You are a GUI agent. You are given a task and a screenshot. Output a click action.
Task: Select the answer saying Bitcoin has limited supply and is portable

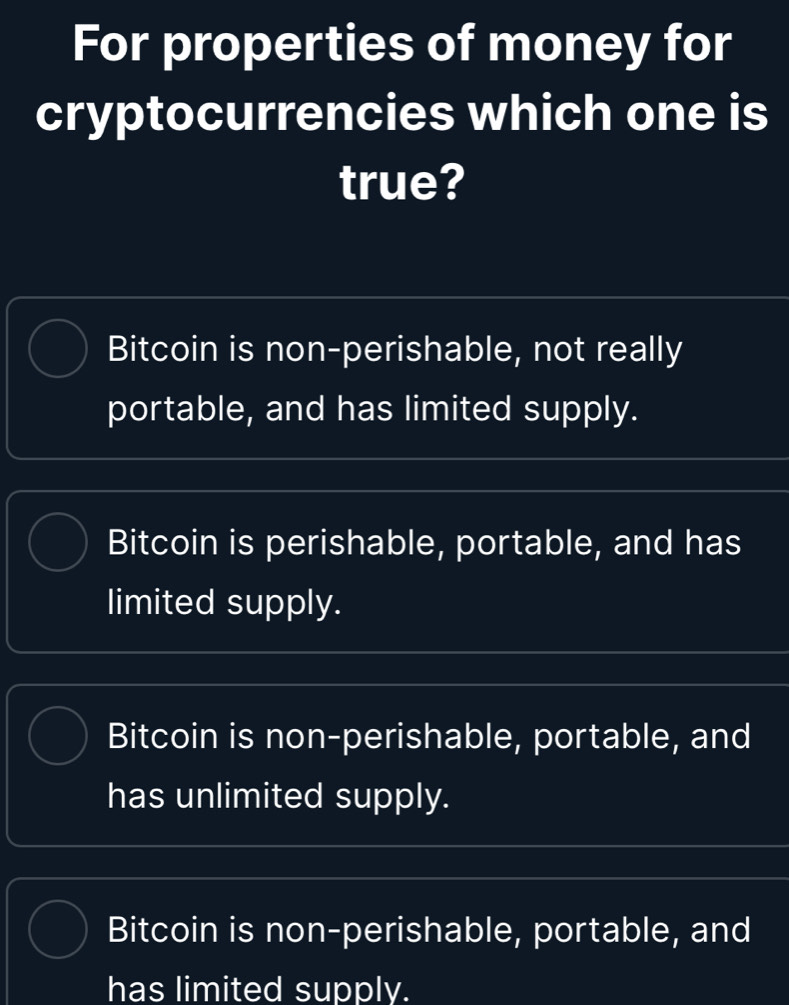(395, 950)
